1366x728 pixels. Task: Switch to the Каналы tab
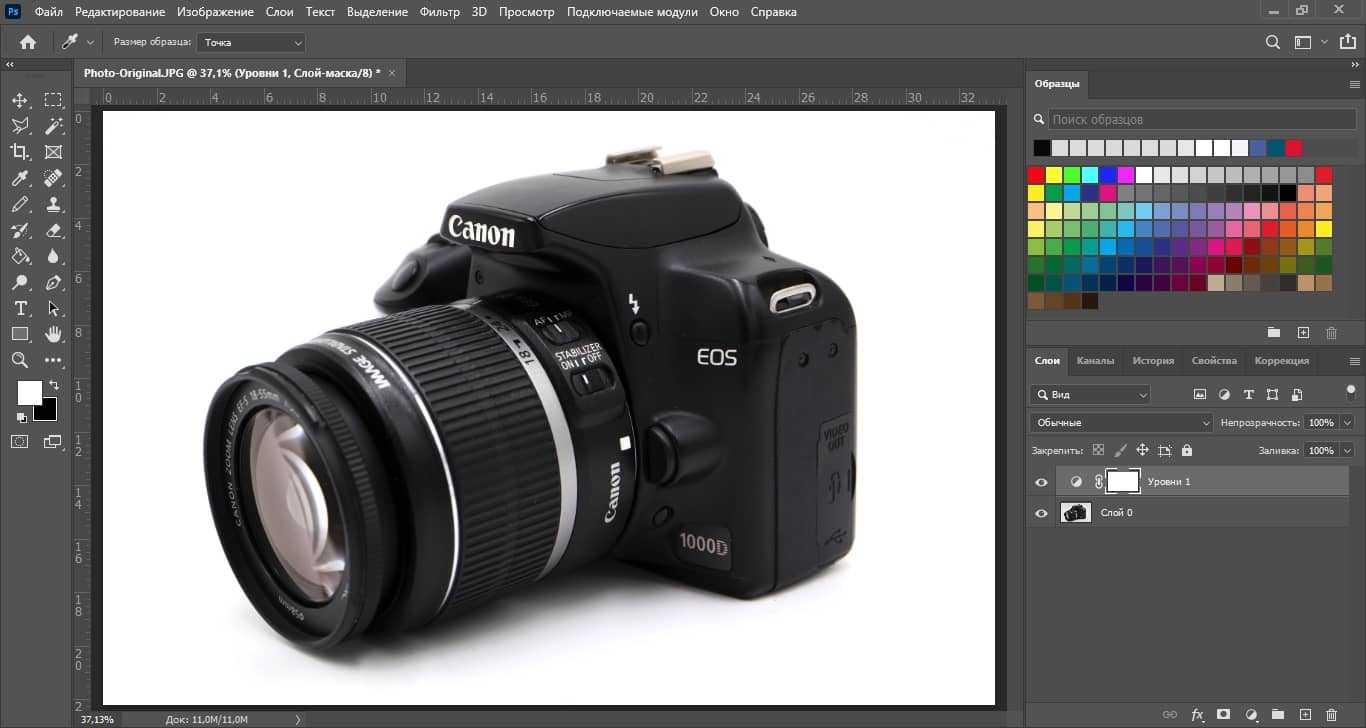(x=1096, y=361)
